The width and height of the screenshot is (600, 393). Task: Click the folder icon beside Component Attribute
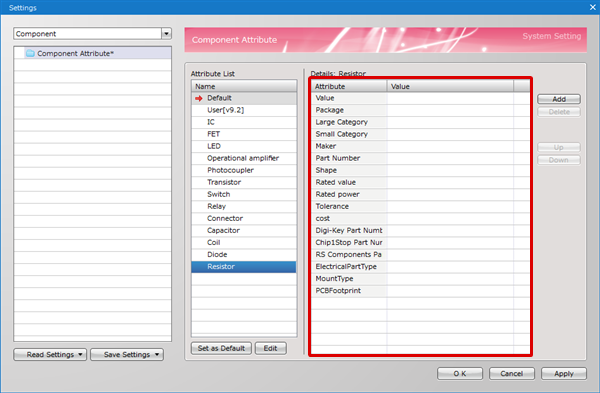30,53
